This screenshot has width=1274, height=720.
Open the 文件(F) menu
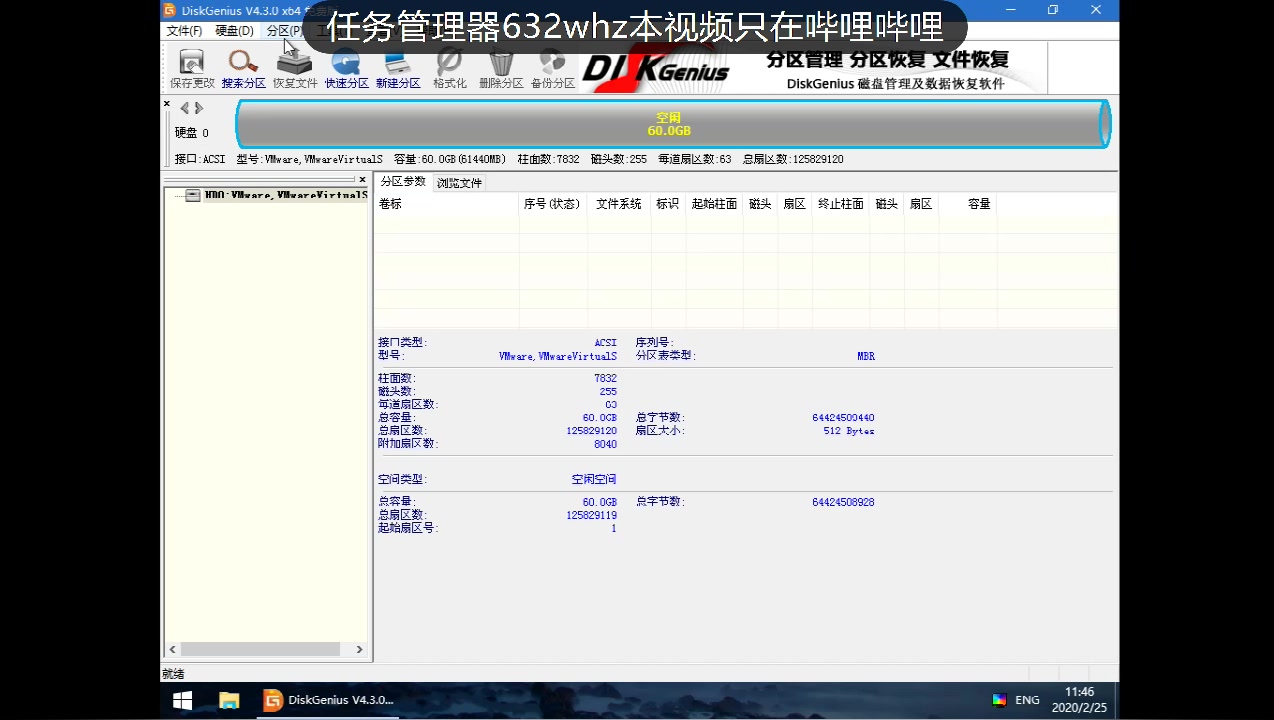(x=184, y=30)
